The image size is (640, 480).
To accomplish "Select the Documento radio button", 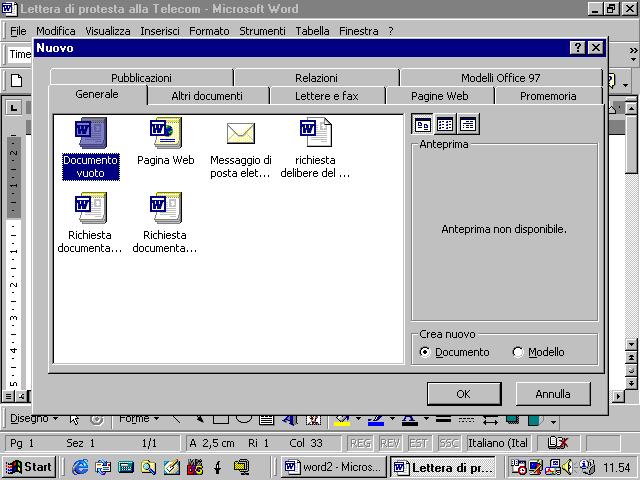I will [x=425, y=352].
